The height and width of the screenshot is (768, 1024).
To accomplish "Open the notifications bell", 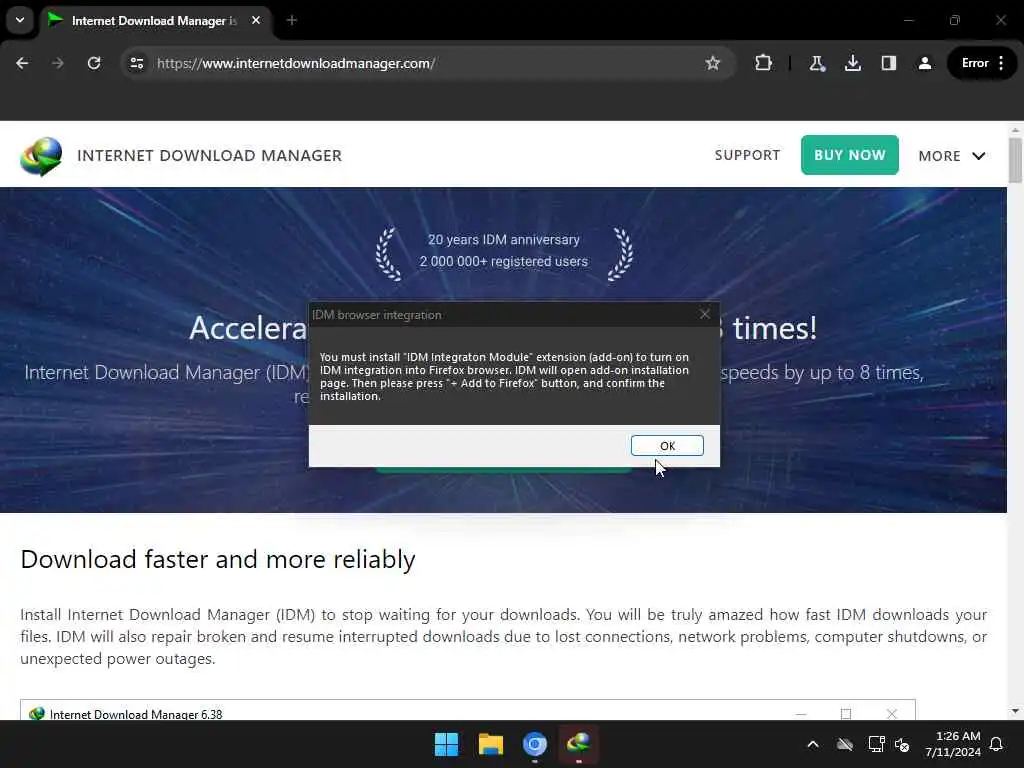I will coord(996,744).
